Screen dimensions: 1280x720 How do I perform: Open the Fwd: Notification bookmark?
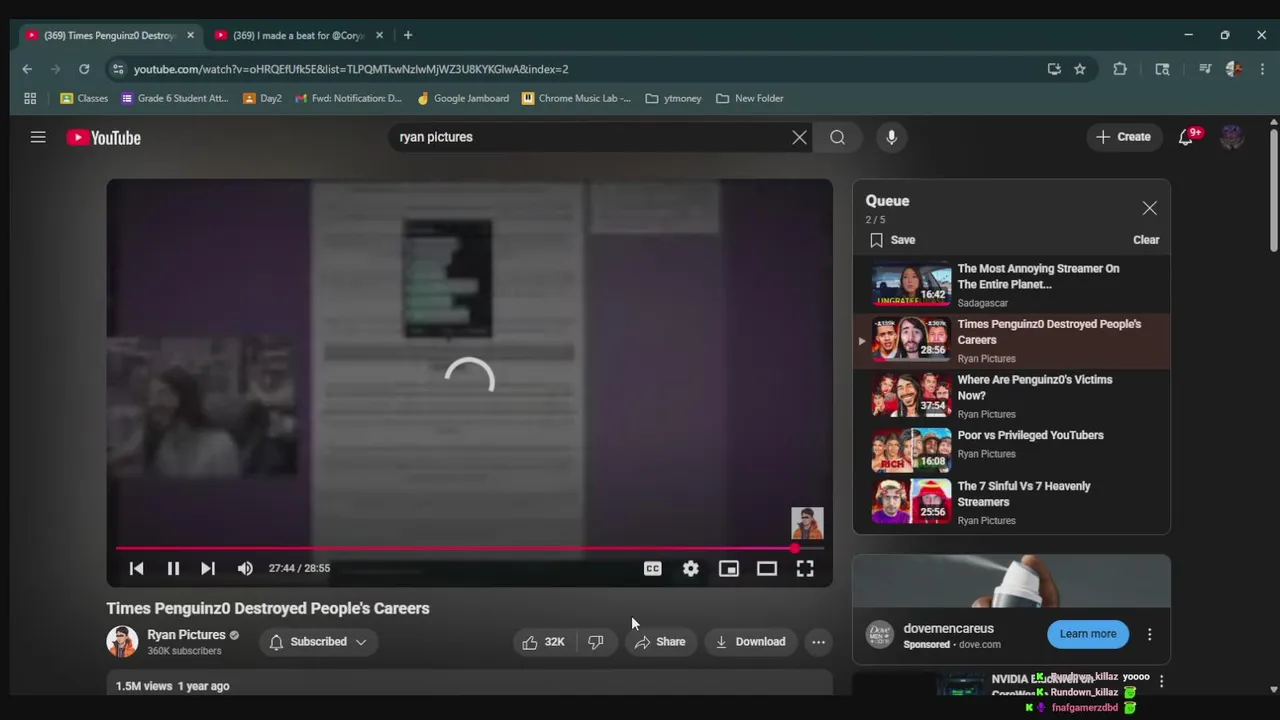tap(348, 98)
